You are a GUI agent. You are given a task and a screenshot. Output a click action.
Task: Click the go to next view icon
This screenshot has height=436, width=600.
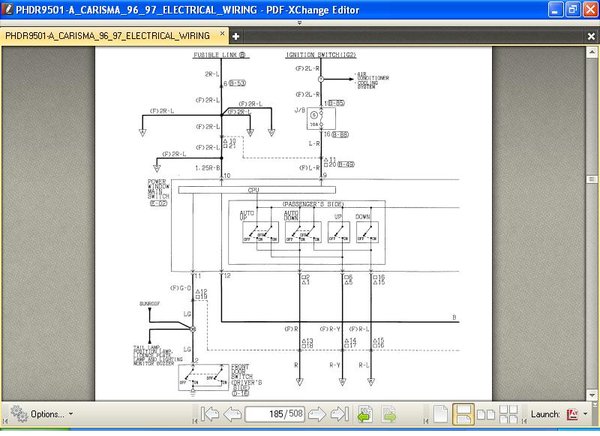pyautogui.click(x=389, y=414)
